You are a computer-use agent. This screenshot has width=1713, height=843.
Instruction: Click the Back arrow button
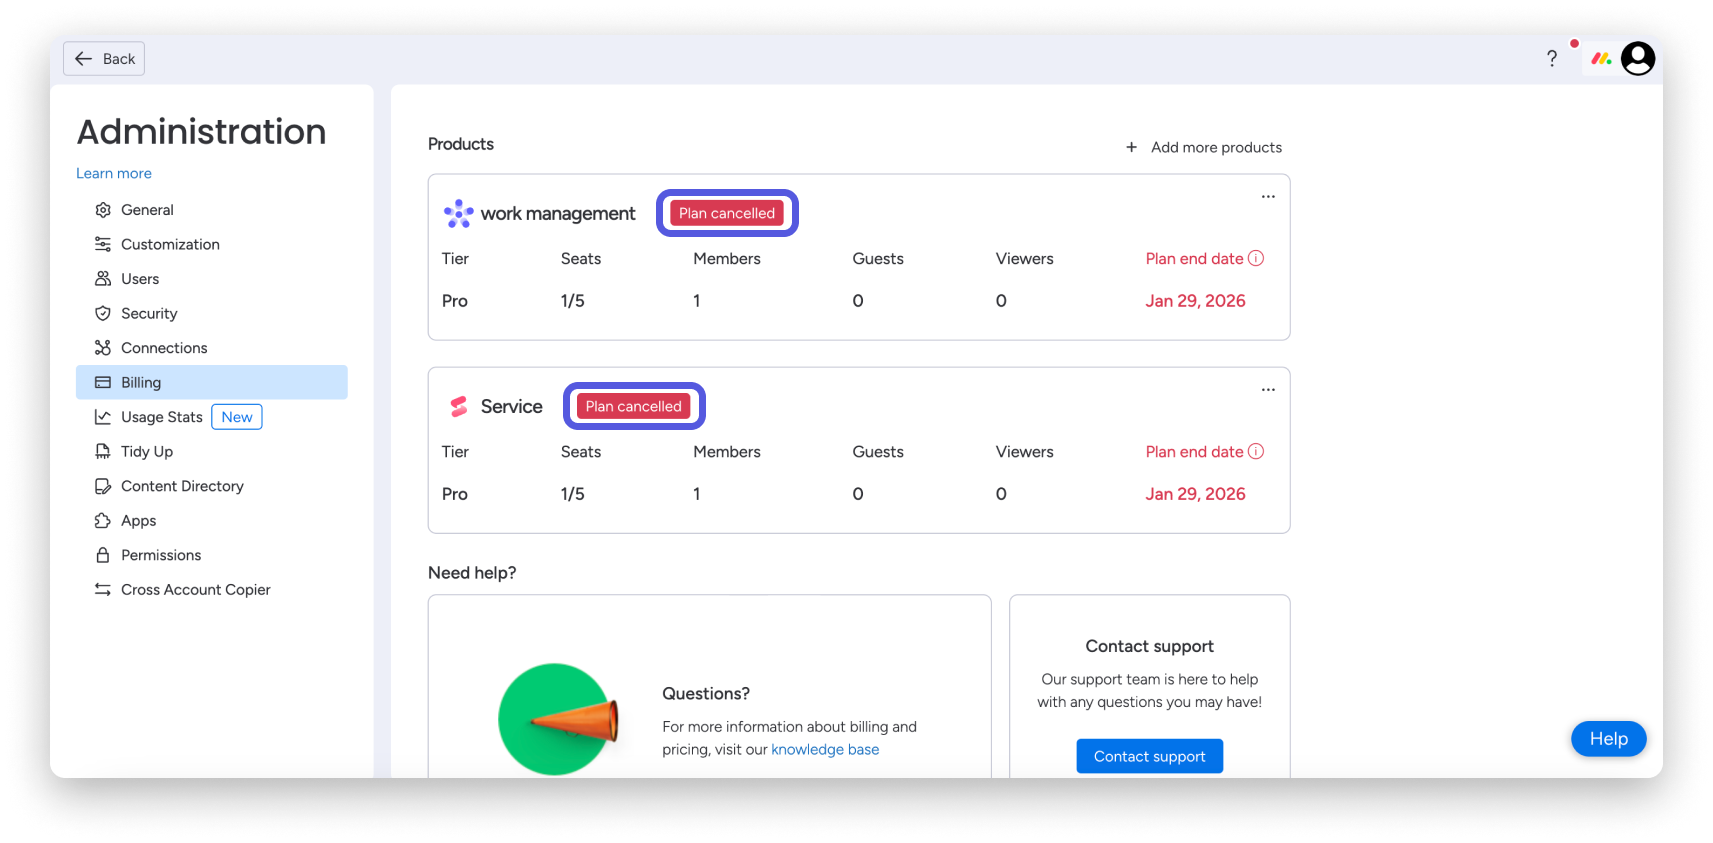coord(104,59)
